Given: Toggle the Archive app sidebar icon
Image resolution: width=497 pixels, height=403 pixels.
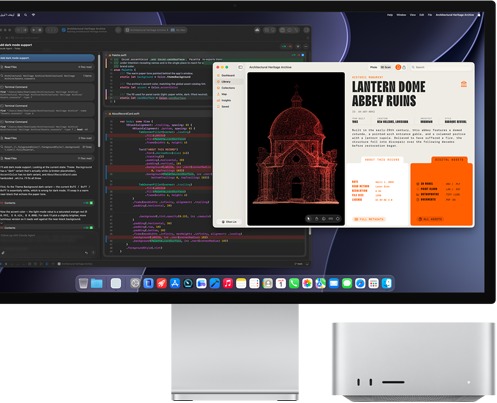Looking at the screenshot, I should pos(240,67).
